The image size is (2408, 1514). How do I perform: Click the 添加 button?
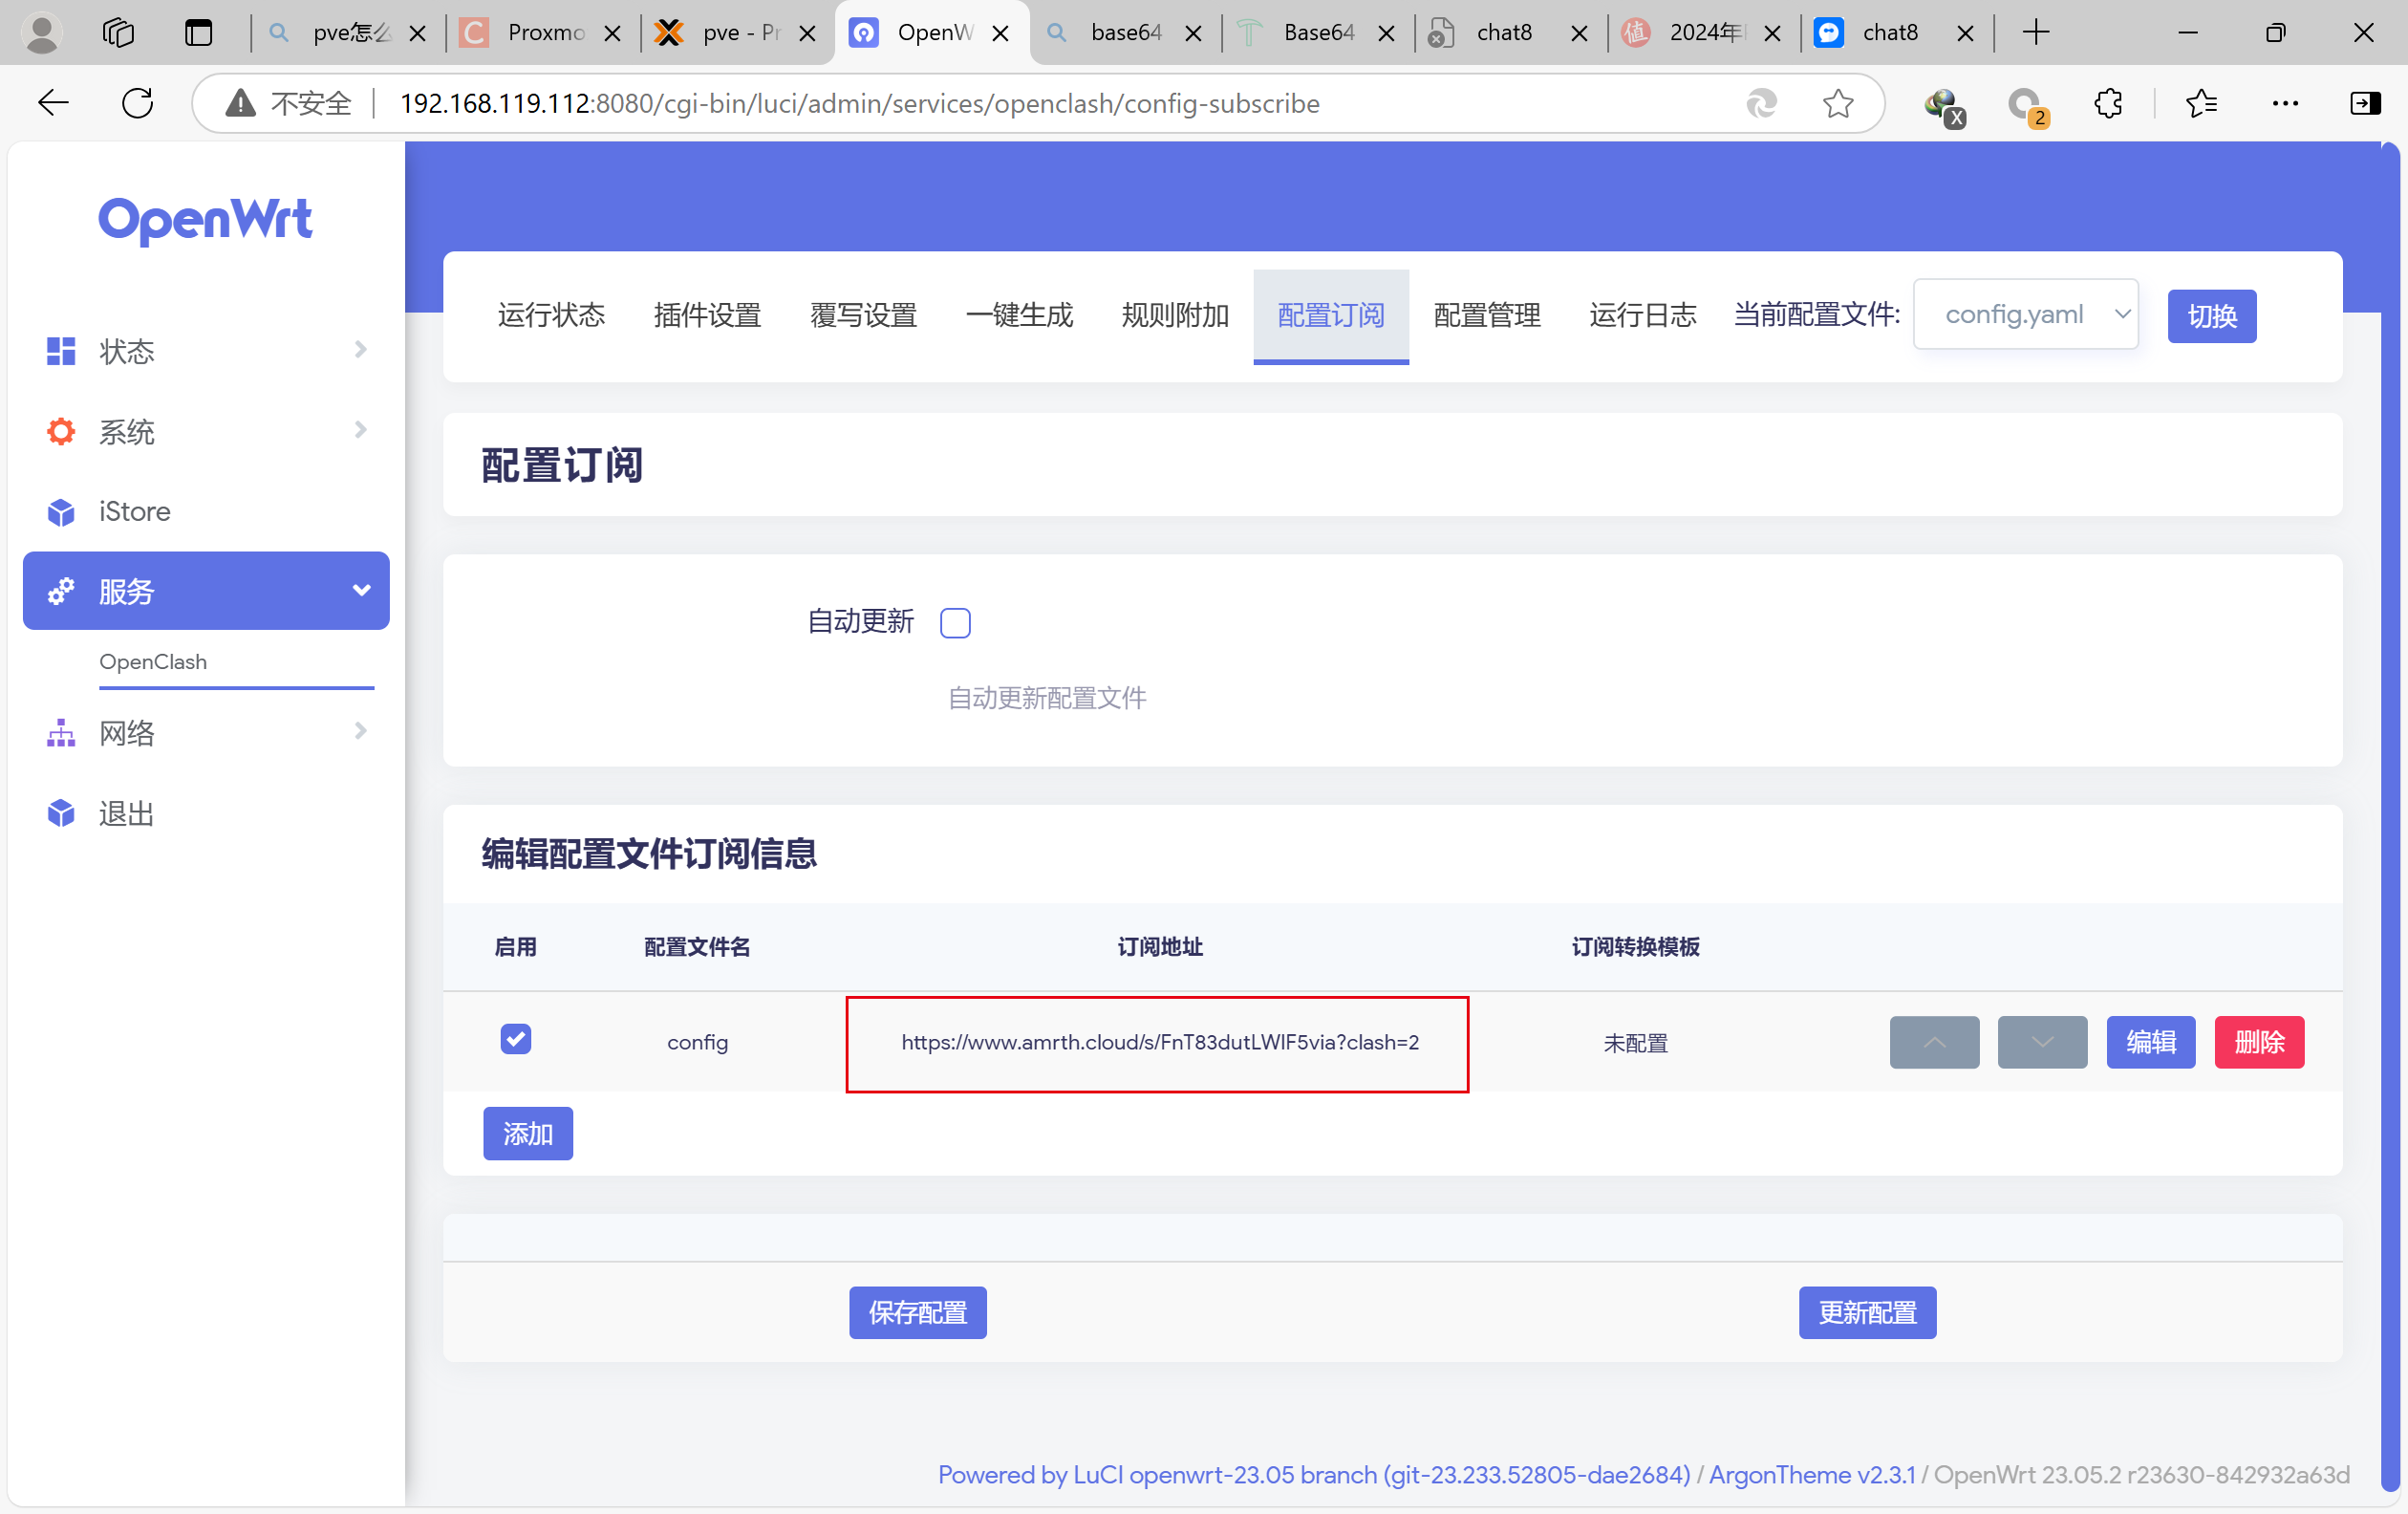click(x=528, y=1133)
